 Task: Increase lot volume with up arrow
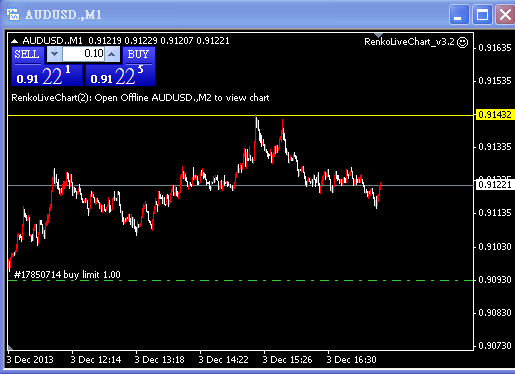[112, 54]
